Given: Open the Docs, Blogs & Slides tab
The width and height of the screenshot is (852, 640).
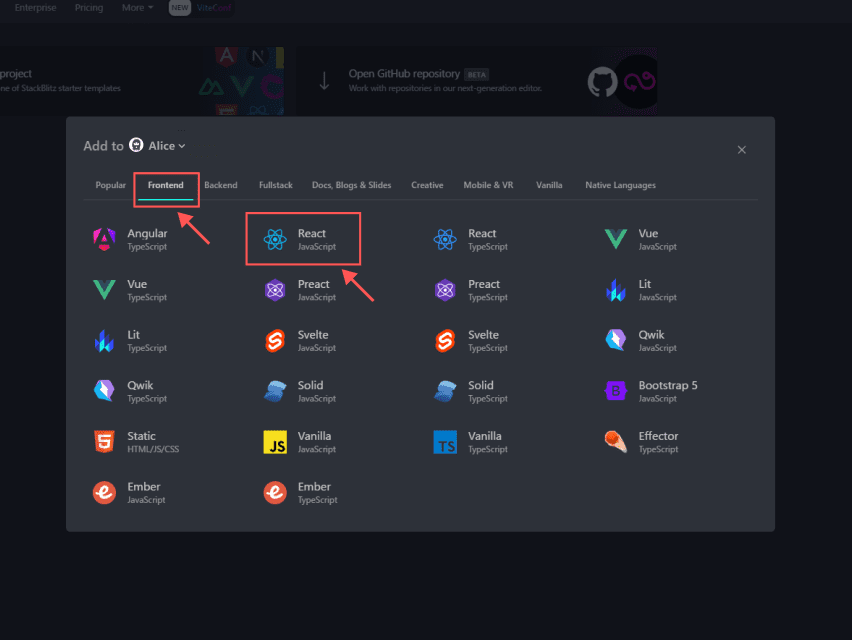Looking at the screenshot, I should pos(352,185).
